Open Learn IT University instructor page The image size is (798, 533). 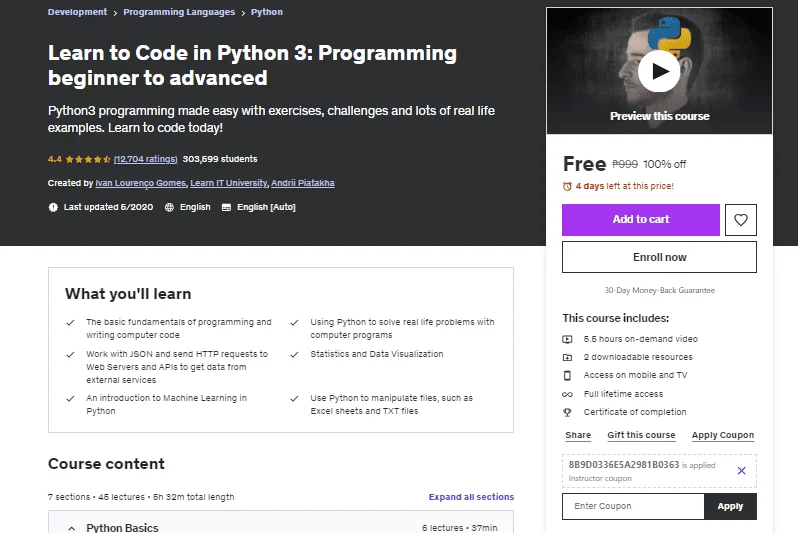[x=229, y=183]
